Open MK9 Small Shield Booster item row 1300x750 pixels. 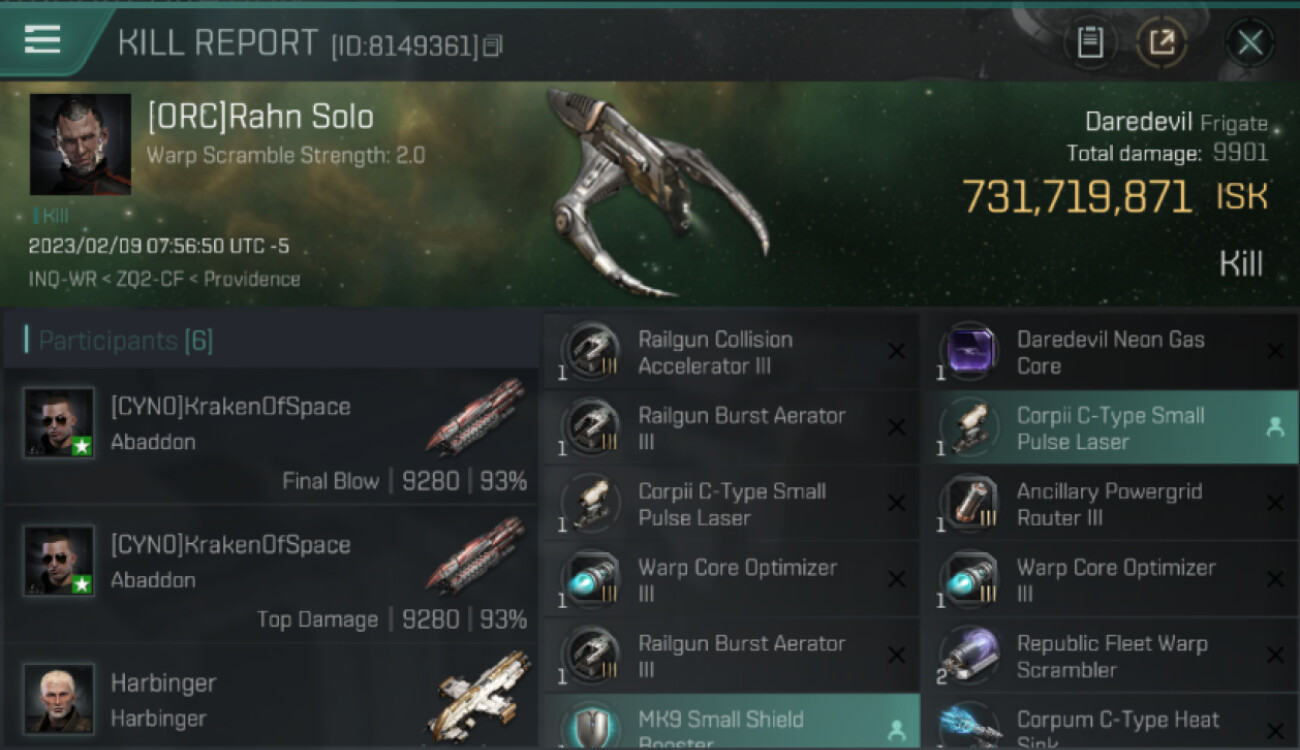[731, 722]
